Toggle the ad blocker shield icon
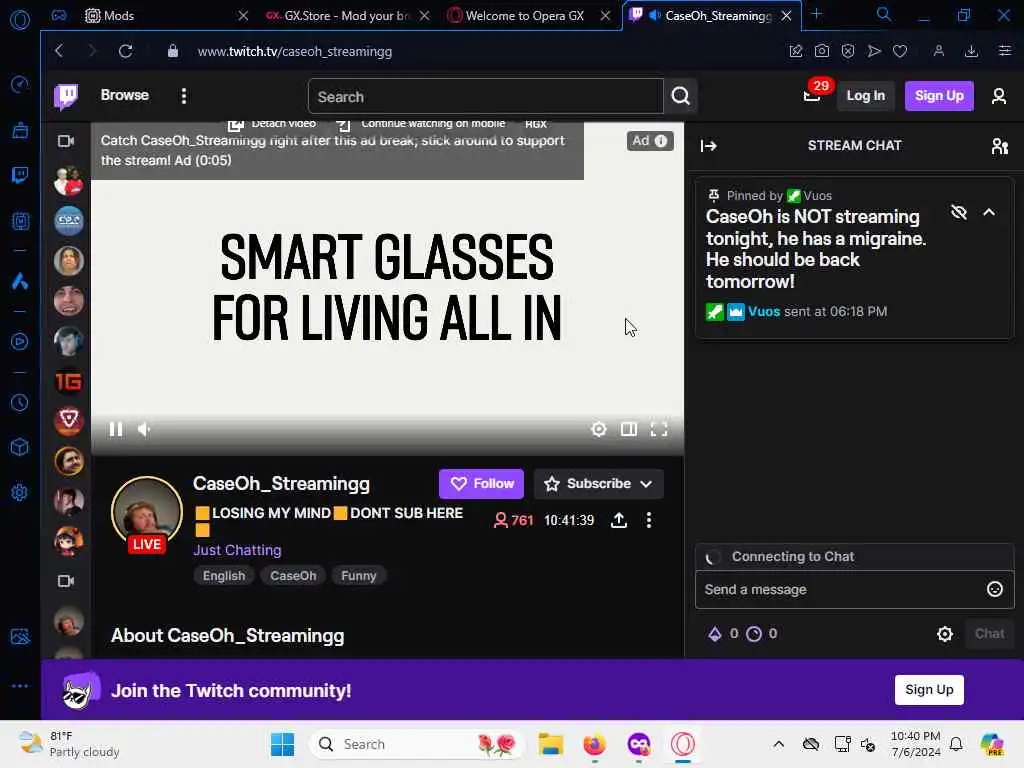Image resolution: width=1024 pixels, height=768 pixels. pyautogui.click(x=848, y=51)
